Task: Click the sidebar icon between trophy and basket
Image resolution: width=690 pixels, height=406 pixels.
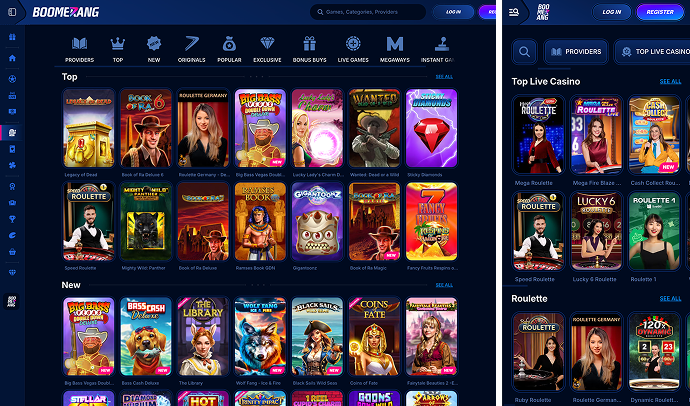Action: (x=12, y=235)
